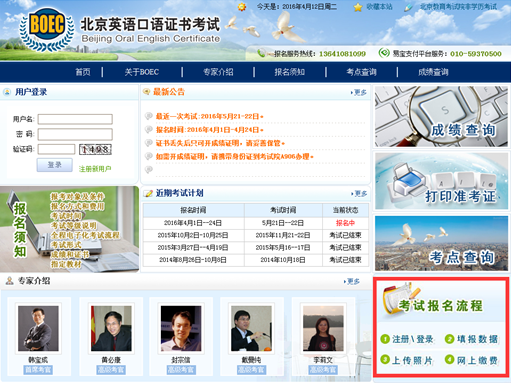This screenshot has height=383, width=511.
Task: Open 首页 in navigation bar
Action: click(83, 72)
